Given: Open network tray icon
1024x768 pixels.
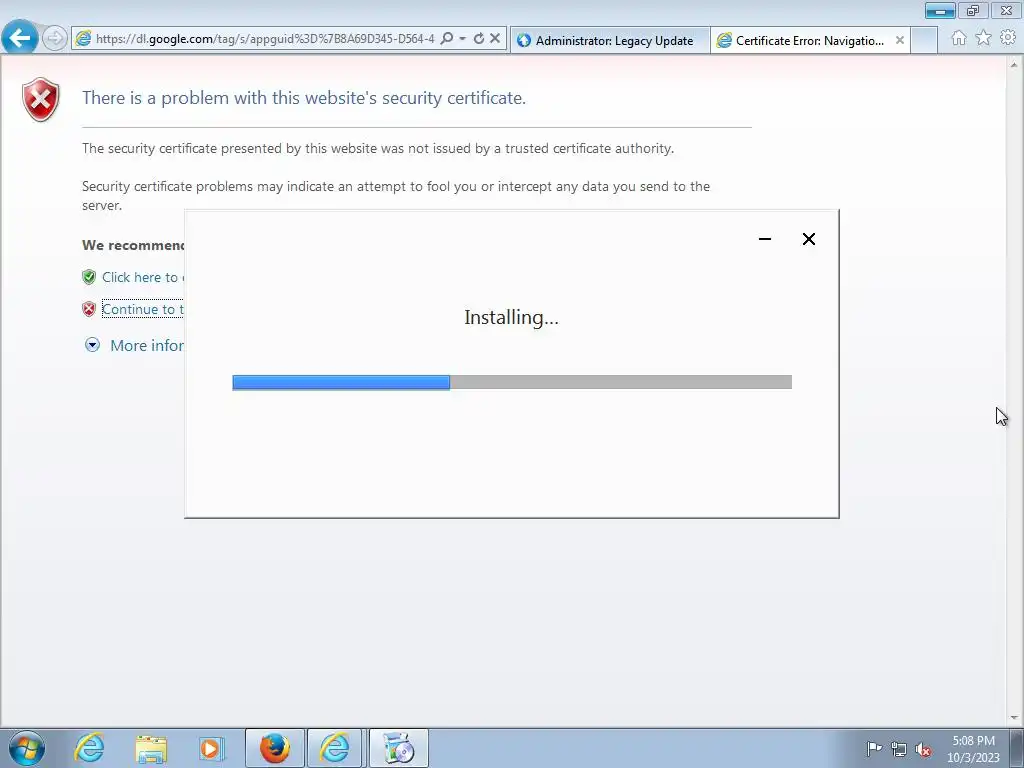Looking at the screenshot, I should coord(899,749).
